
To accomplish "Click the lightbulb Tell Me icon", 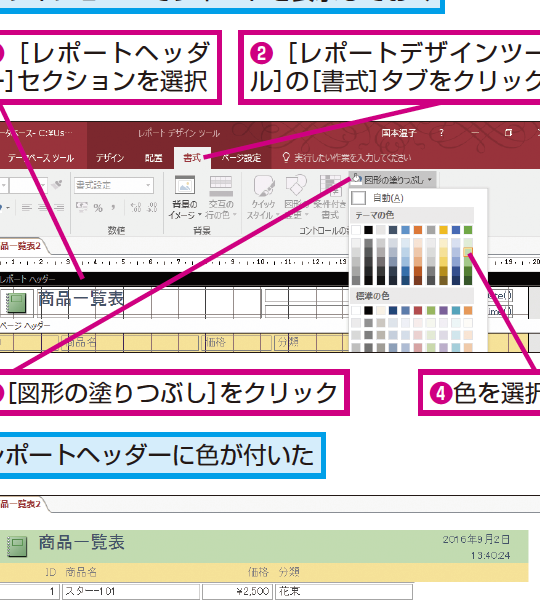I will point(285,157).
